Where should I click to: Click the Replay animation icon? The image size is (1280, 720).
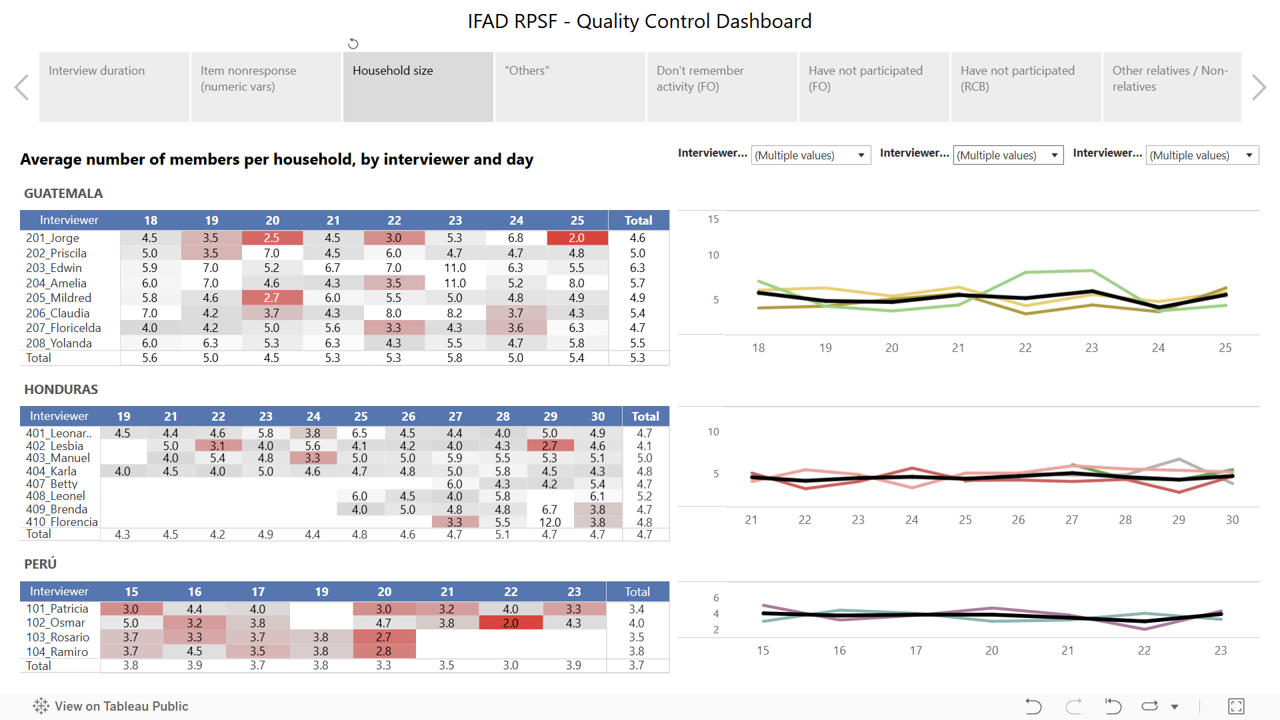point(1150,706)
